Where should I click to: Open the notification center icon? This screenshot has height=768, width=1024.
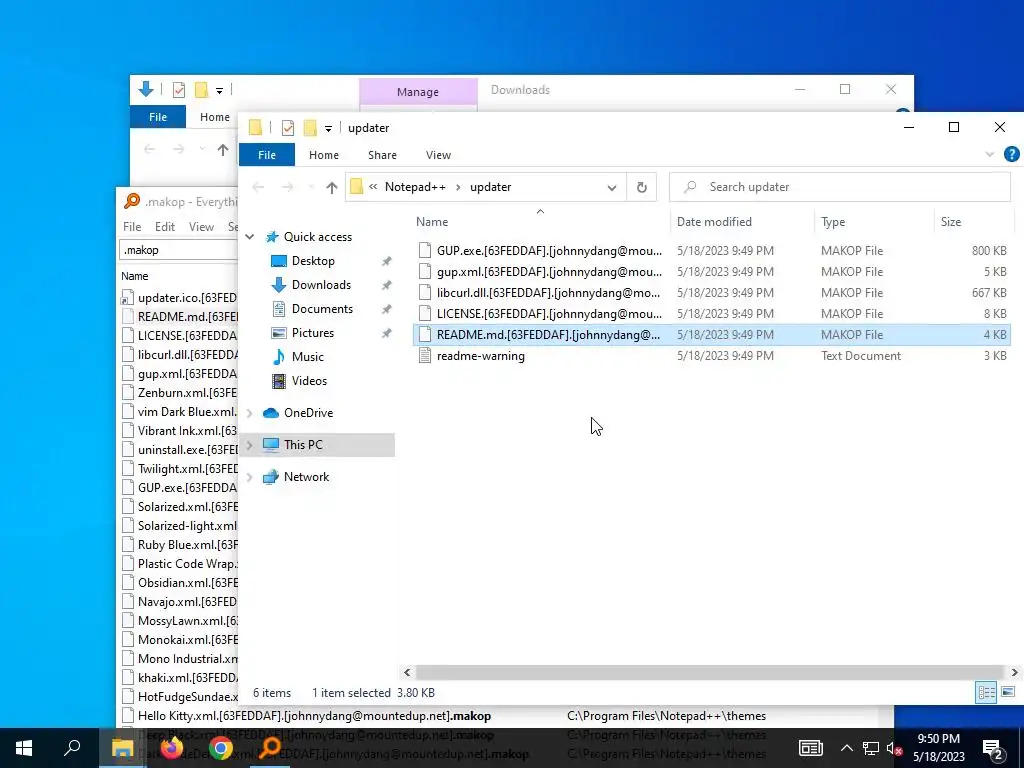pos(993,748)
